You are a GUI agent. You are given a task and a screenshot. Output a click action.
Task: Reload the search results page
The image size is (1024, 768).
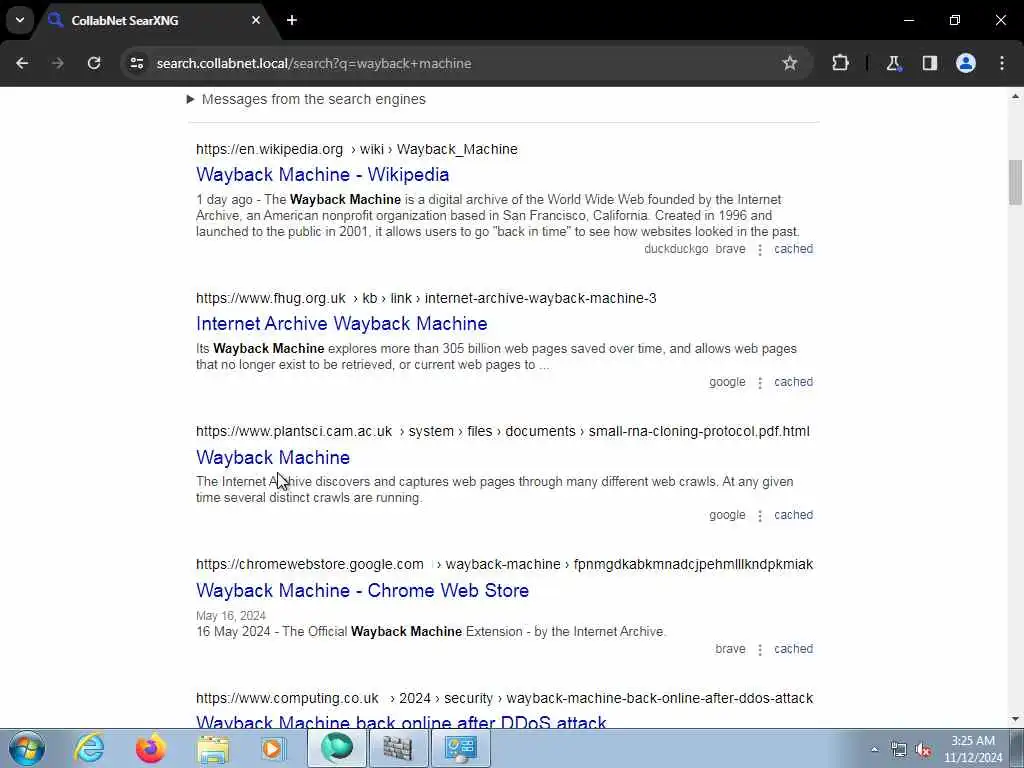click(x=94, y=63)
